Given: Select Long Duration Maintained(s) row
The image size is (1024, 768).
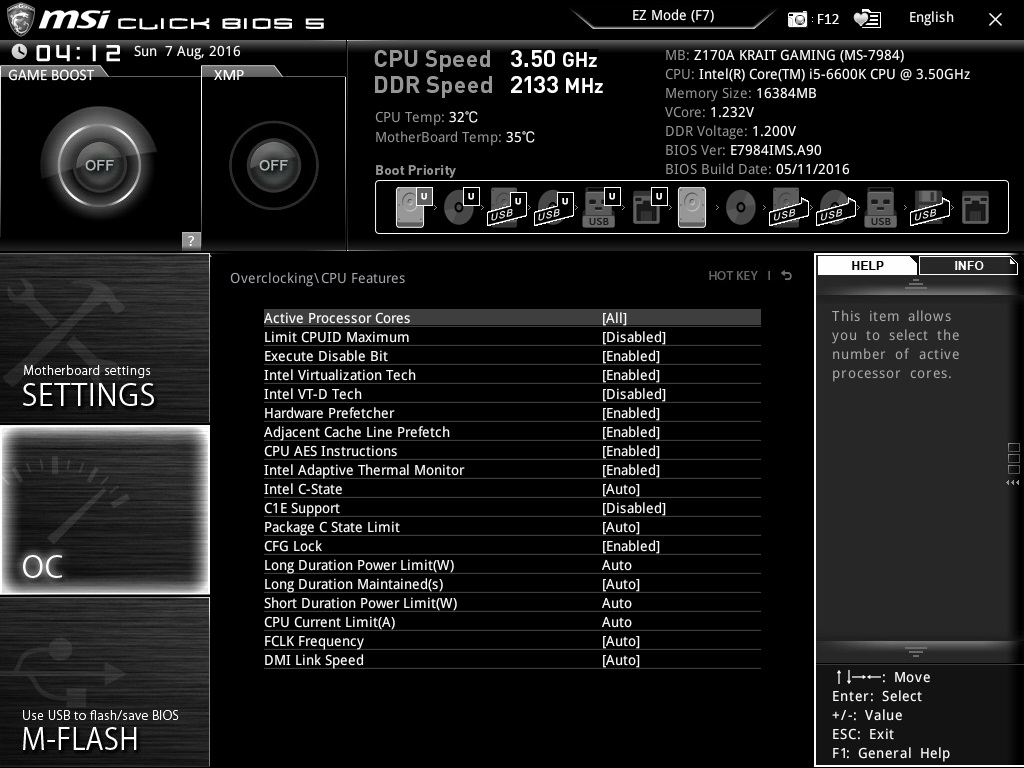Looking at the screenshot, I should 512,584.
